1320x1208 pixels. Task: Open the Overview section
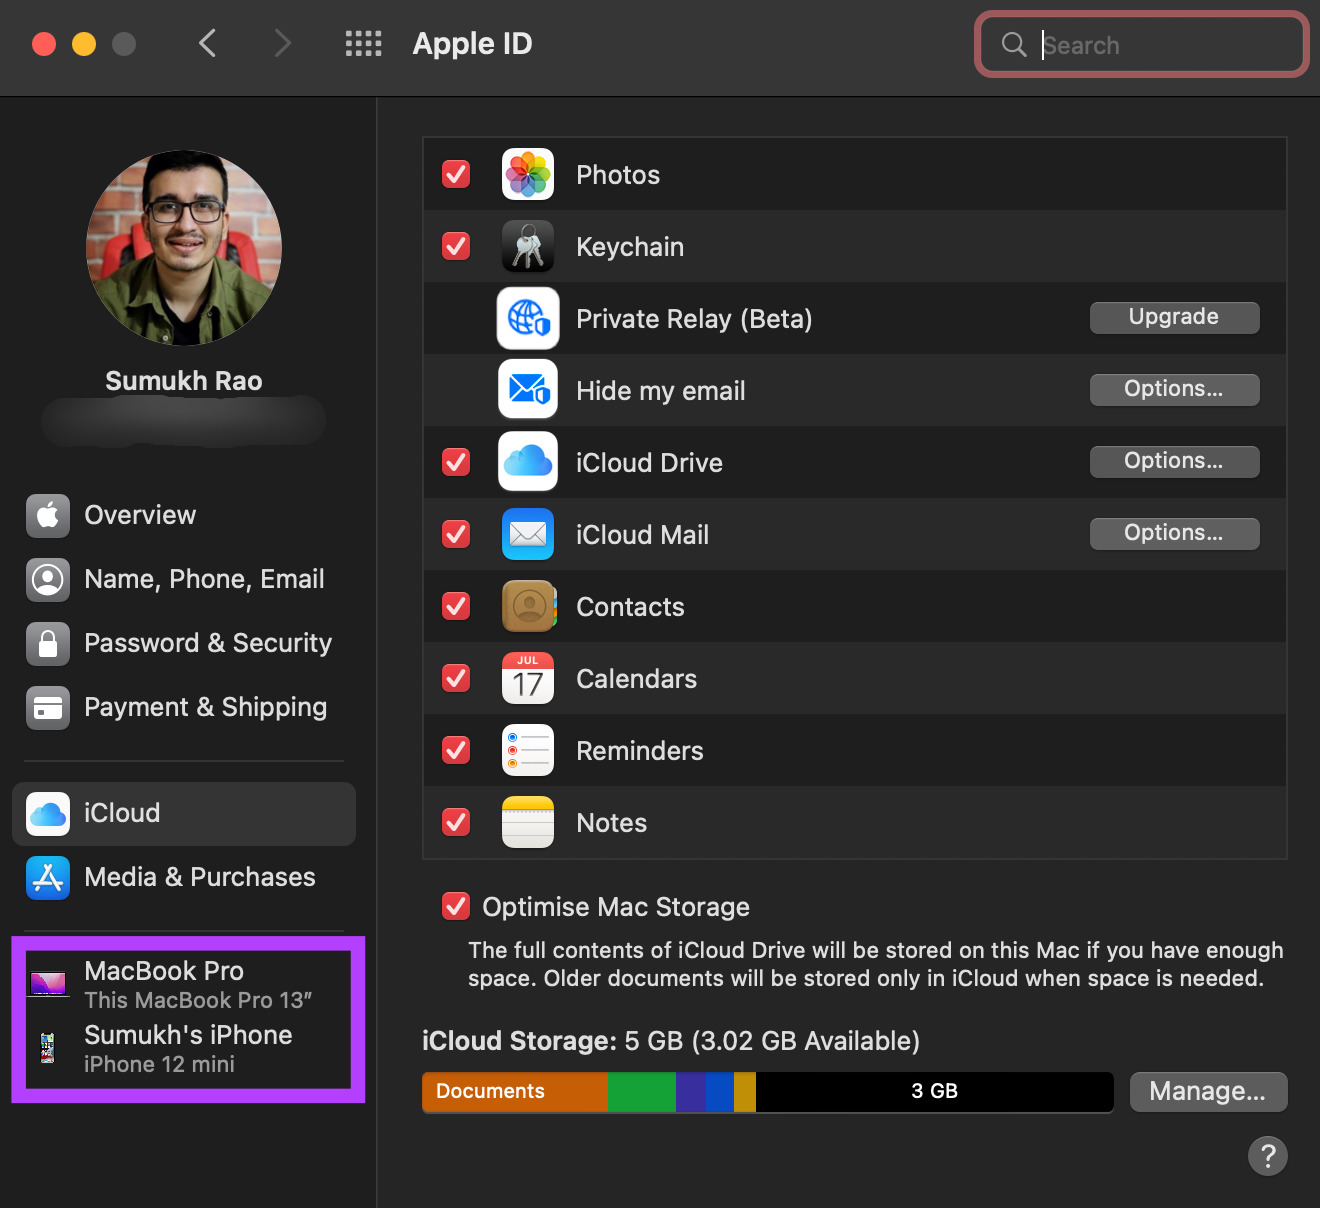click(x=184, y=515)
